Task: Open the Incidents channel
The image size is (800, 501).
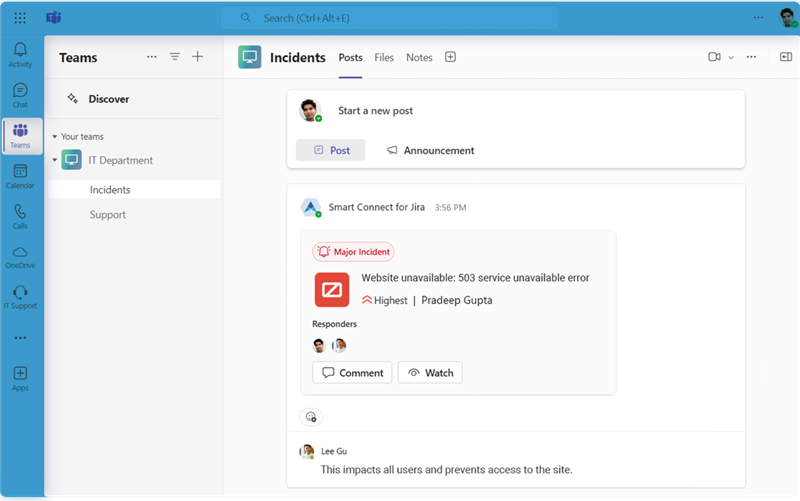Action: [x=134, y=189]
